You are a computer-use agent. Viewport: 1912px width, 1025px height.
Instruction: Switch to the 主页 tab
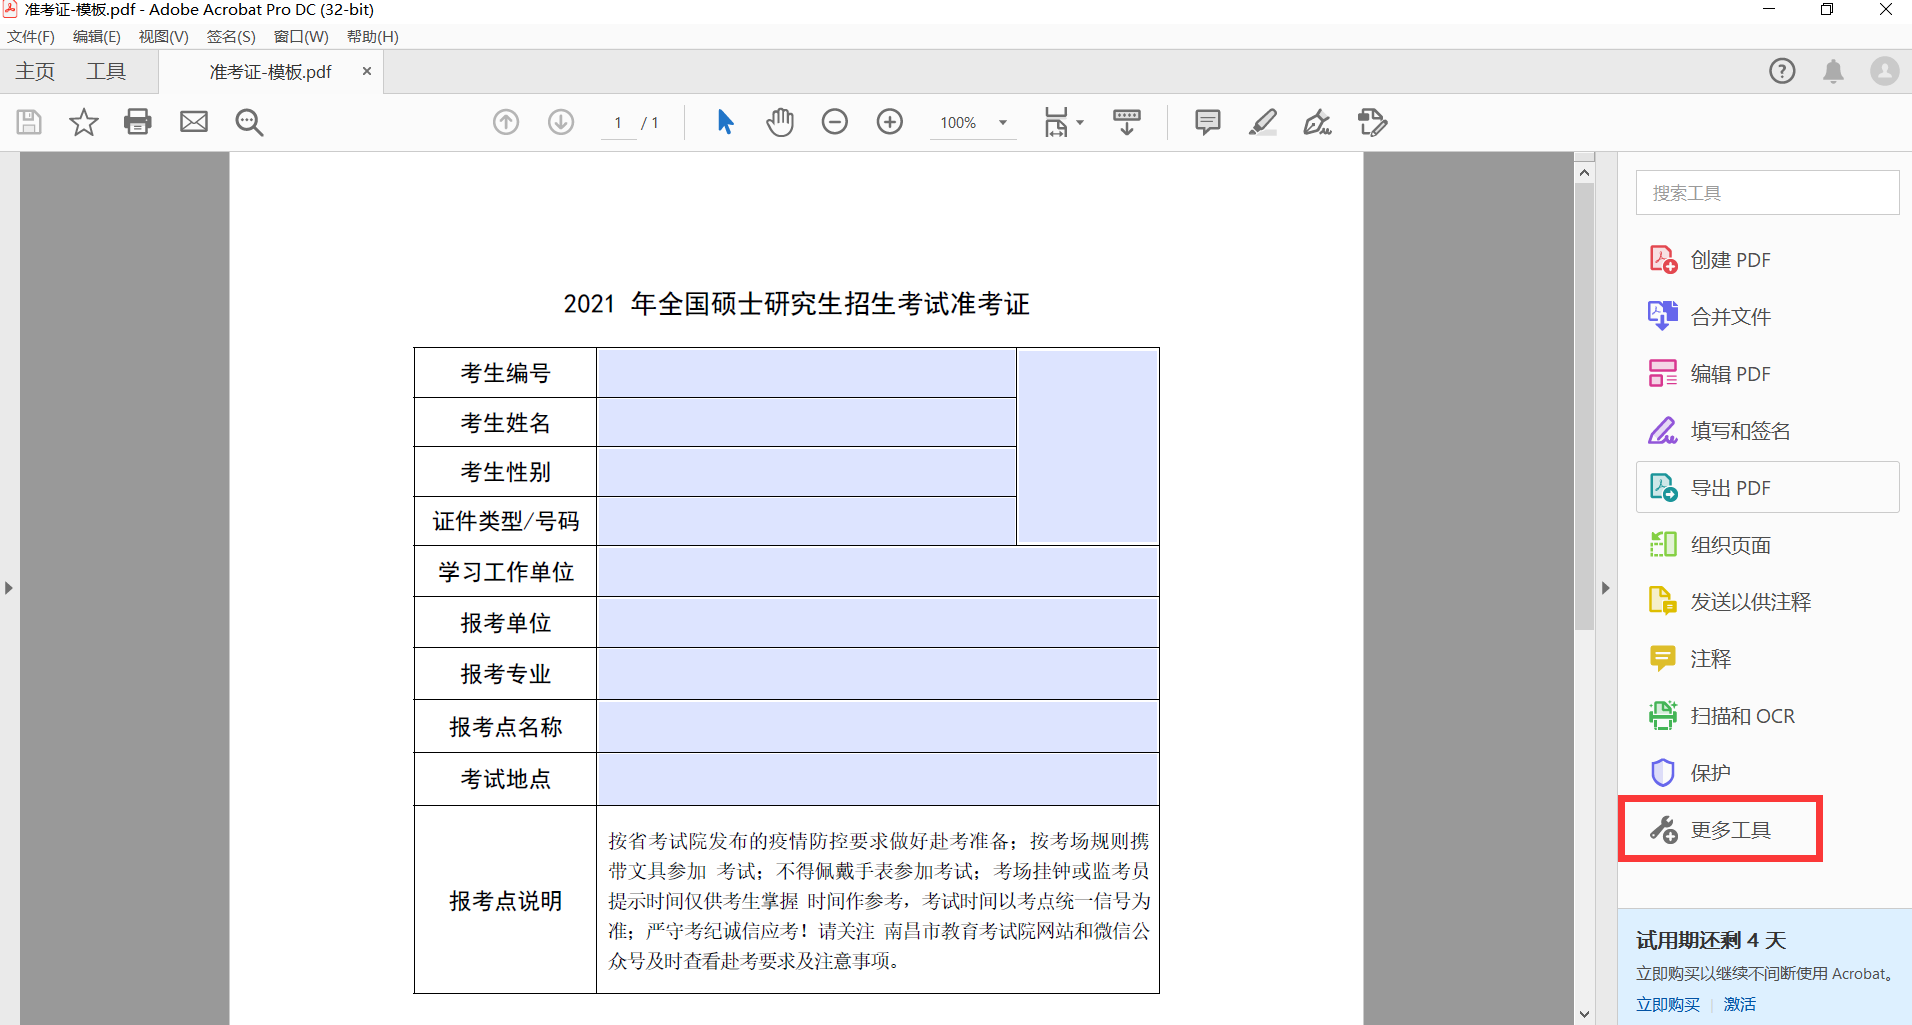pyautogui.click(x=35, y=72)
